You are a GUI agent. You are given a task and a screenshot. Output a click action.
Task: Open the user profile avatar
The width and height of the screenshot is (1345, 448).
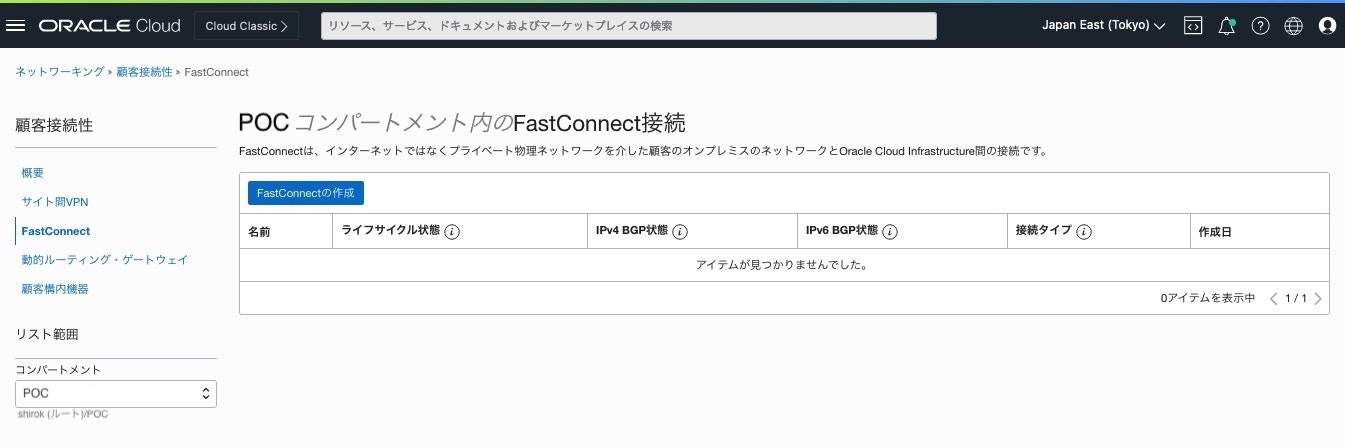(1328, 26)
